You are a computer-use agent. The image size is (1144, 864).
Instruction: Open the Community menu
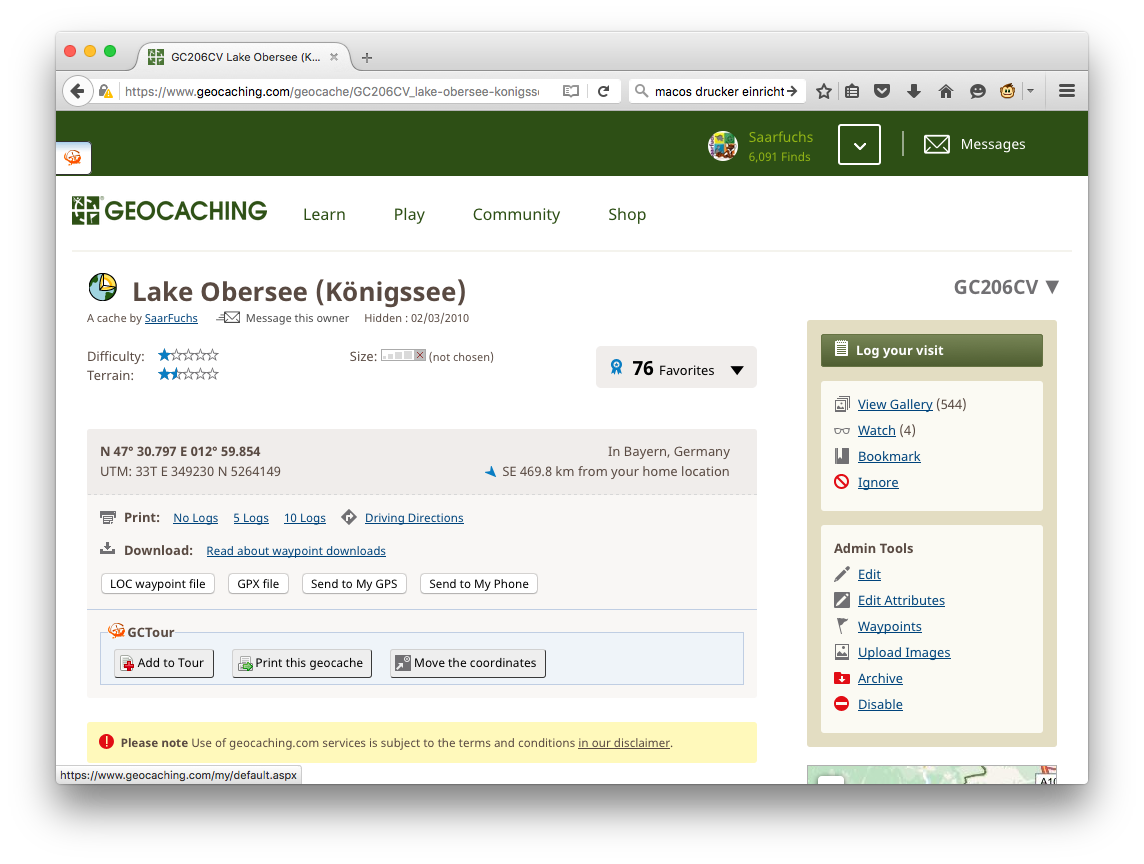pos(517,215)
